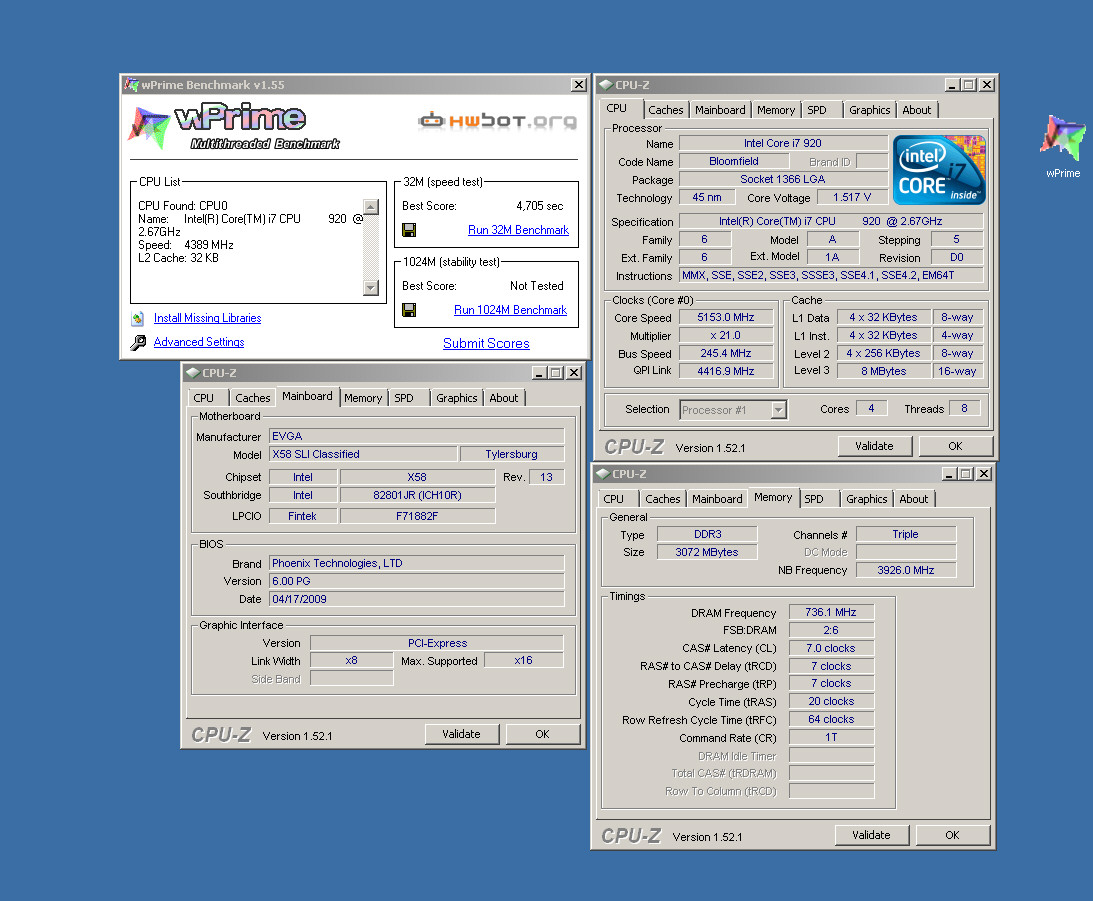Switch to Memory tab in the Mainboard window

tap(363, 398)
